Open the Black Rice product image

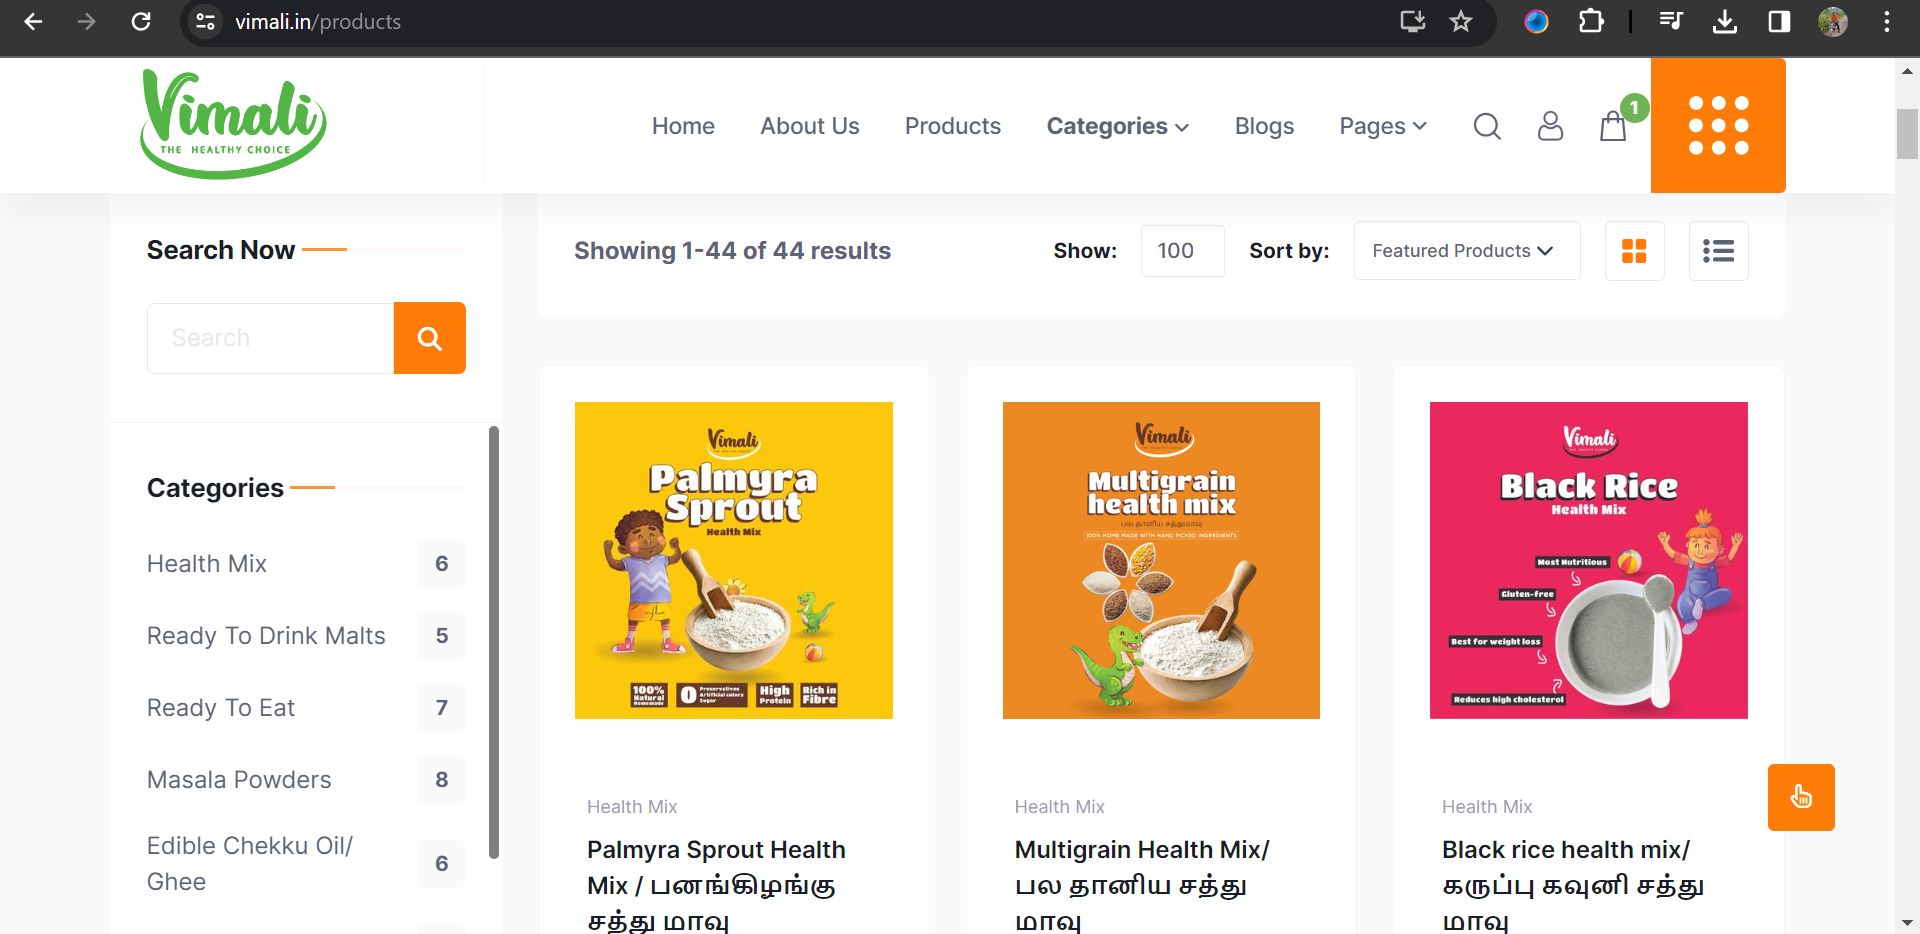pyautogui.click(x=1589, y=560)
